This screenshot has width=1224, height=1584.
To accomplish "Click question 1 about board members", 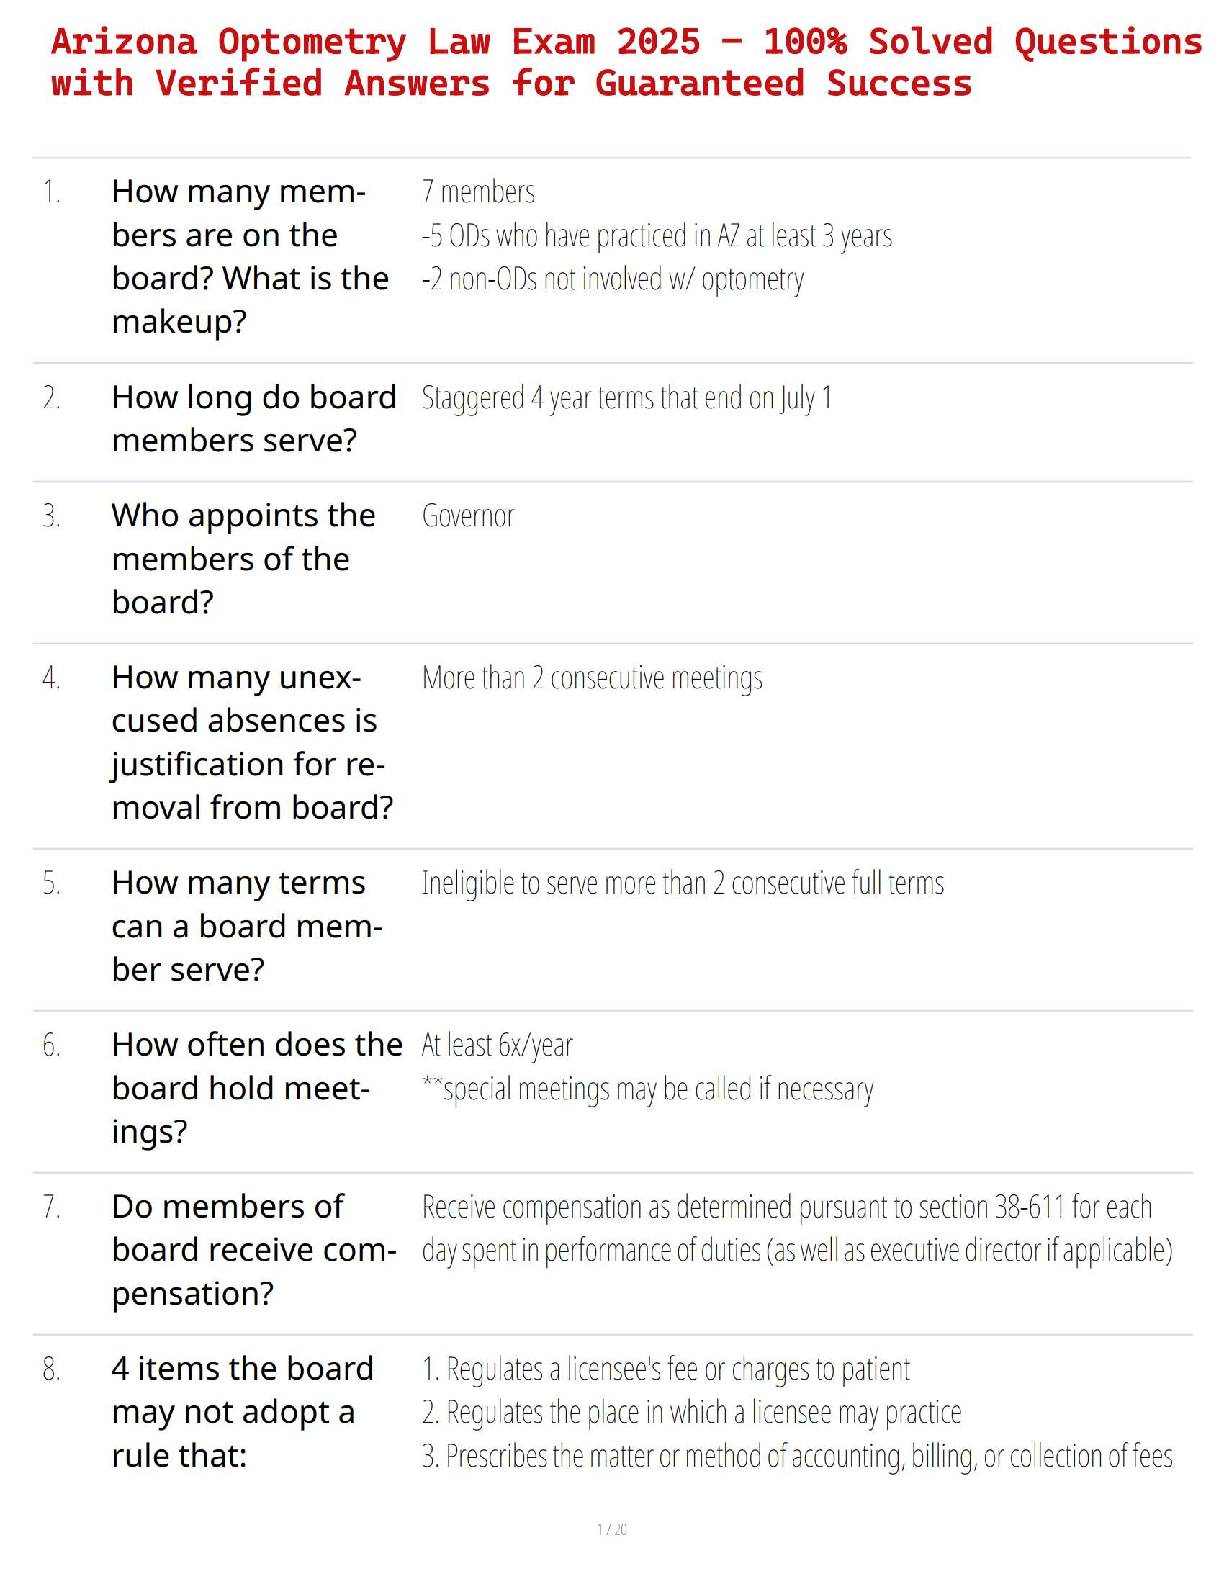I will click(249, 256).
